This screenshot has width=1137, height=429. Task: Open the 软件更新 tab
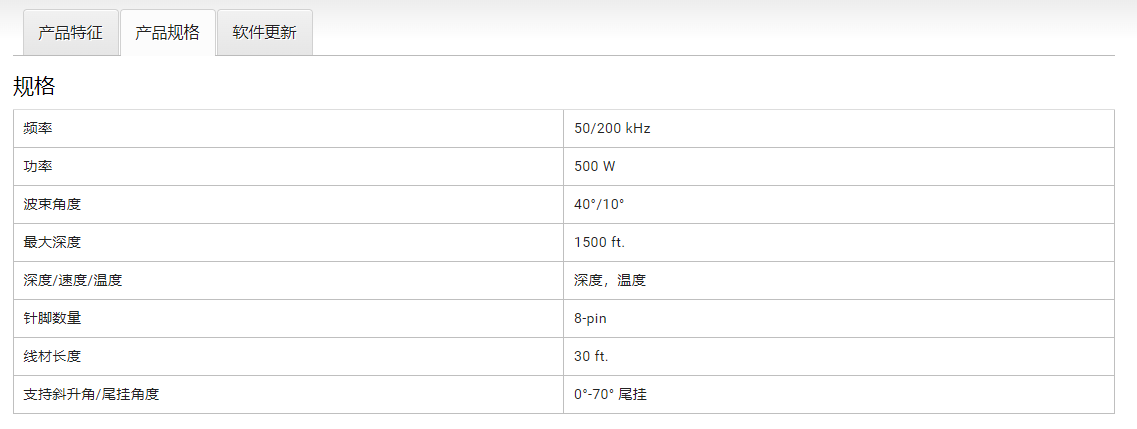(265, 33)
